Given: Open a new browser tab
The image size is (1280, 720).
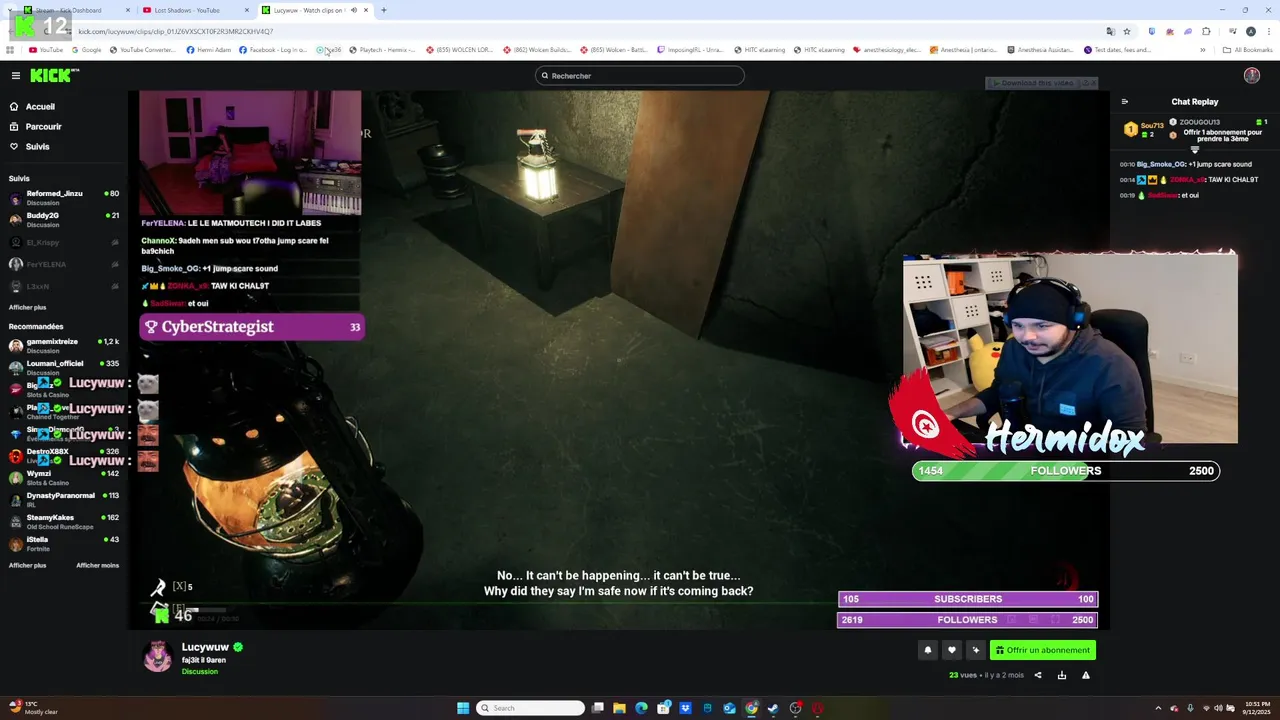Looking at the screenshot, I should click(x=383, y=10).
